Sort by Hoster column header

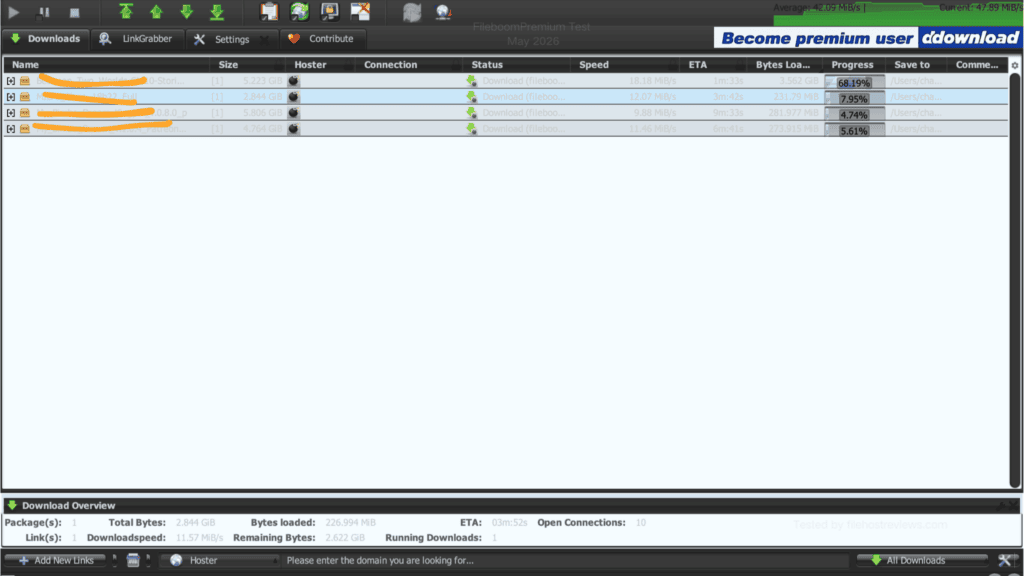point(320,65)
